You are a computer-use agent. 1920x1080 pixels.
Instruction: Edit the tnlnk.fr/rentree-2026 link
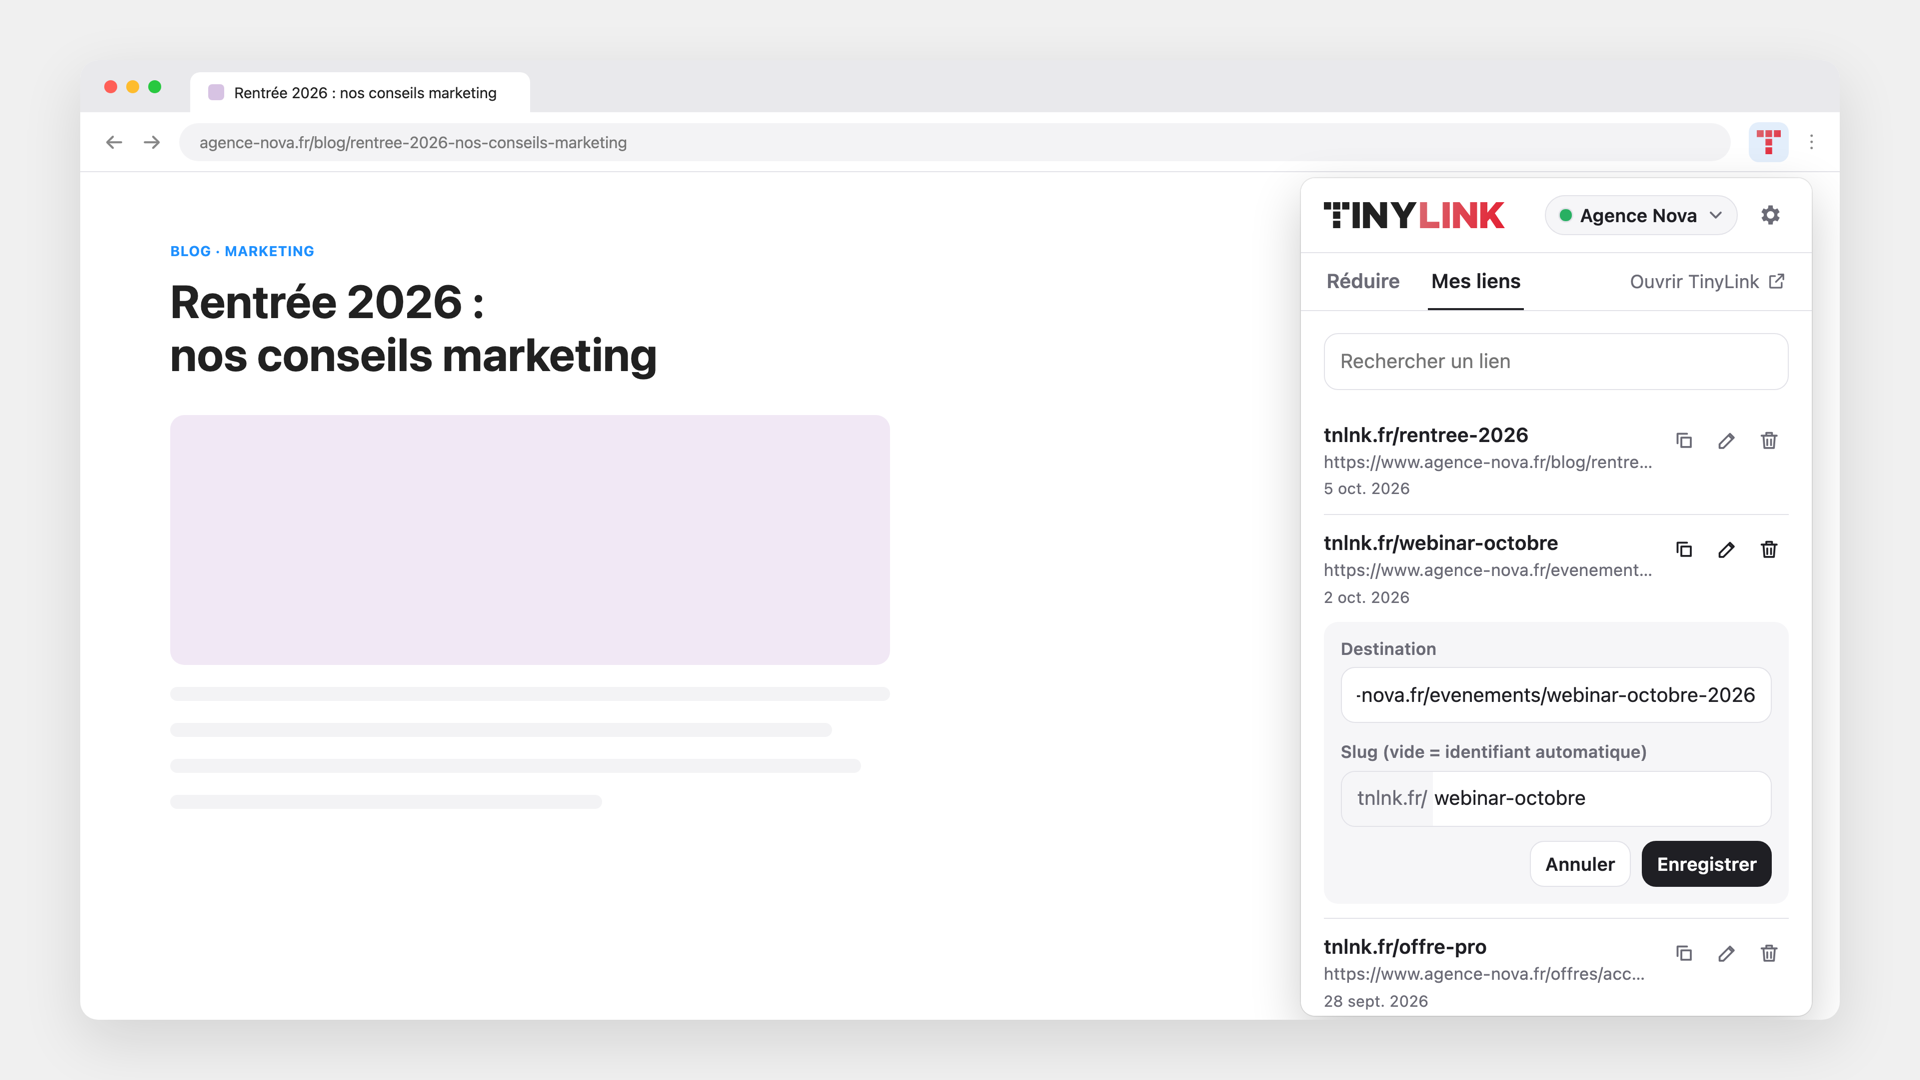coord(1726,441)
